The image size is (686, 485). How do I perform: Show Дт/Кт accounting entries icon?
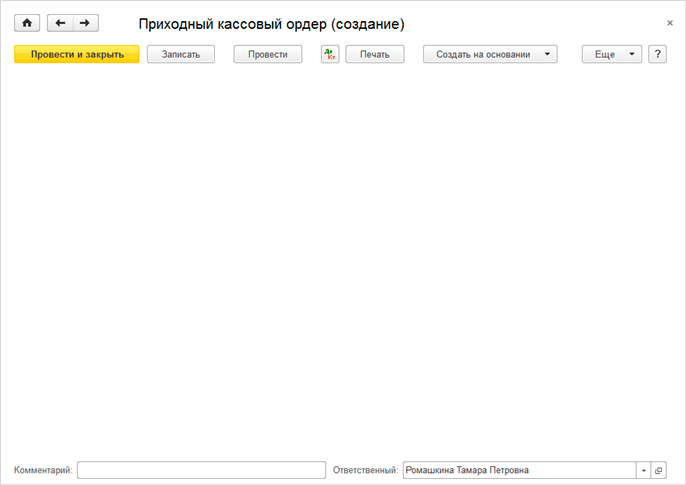tap(330, 55)
